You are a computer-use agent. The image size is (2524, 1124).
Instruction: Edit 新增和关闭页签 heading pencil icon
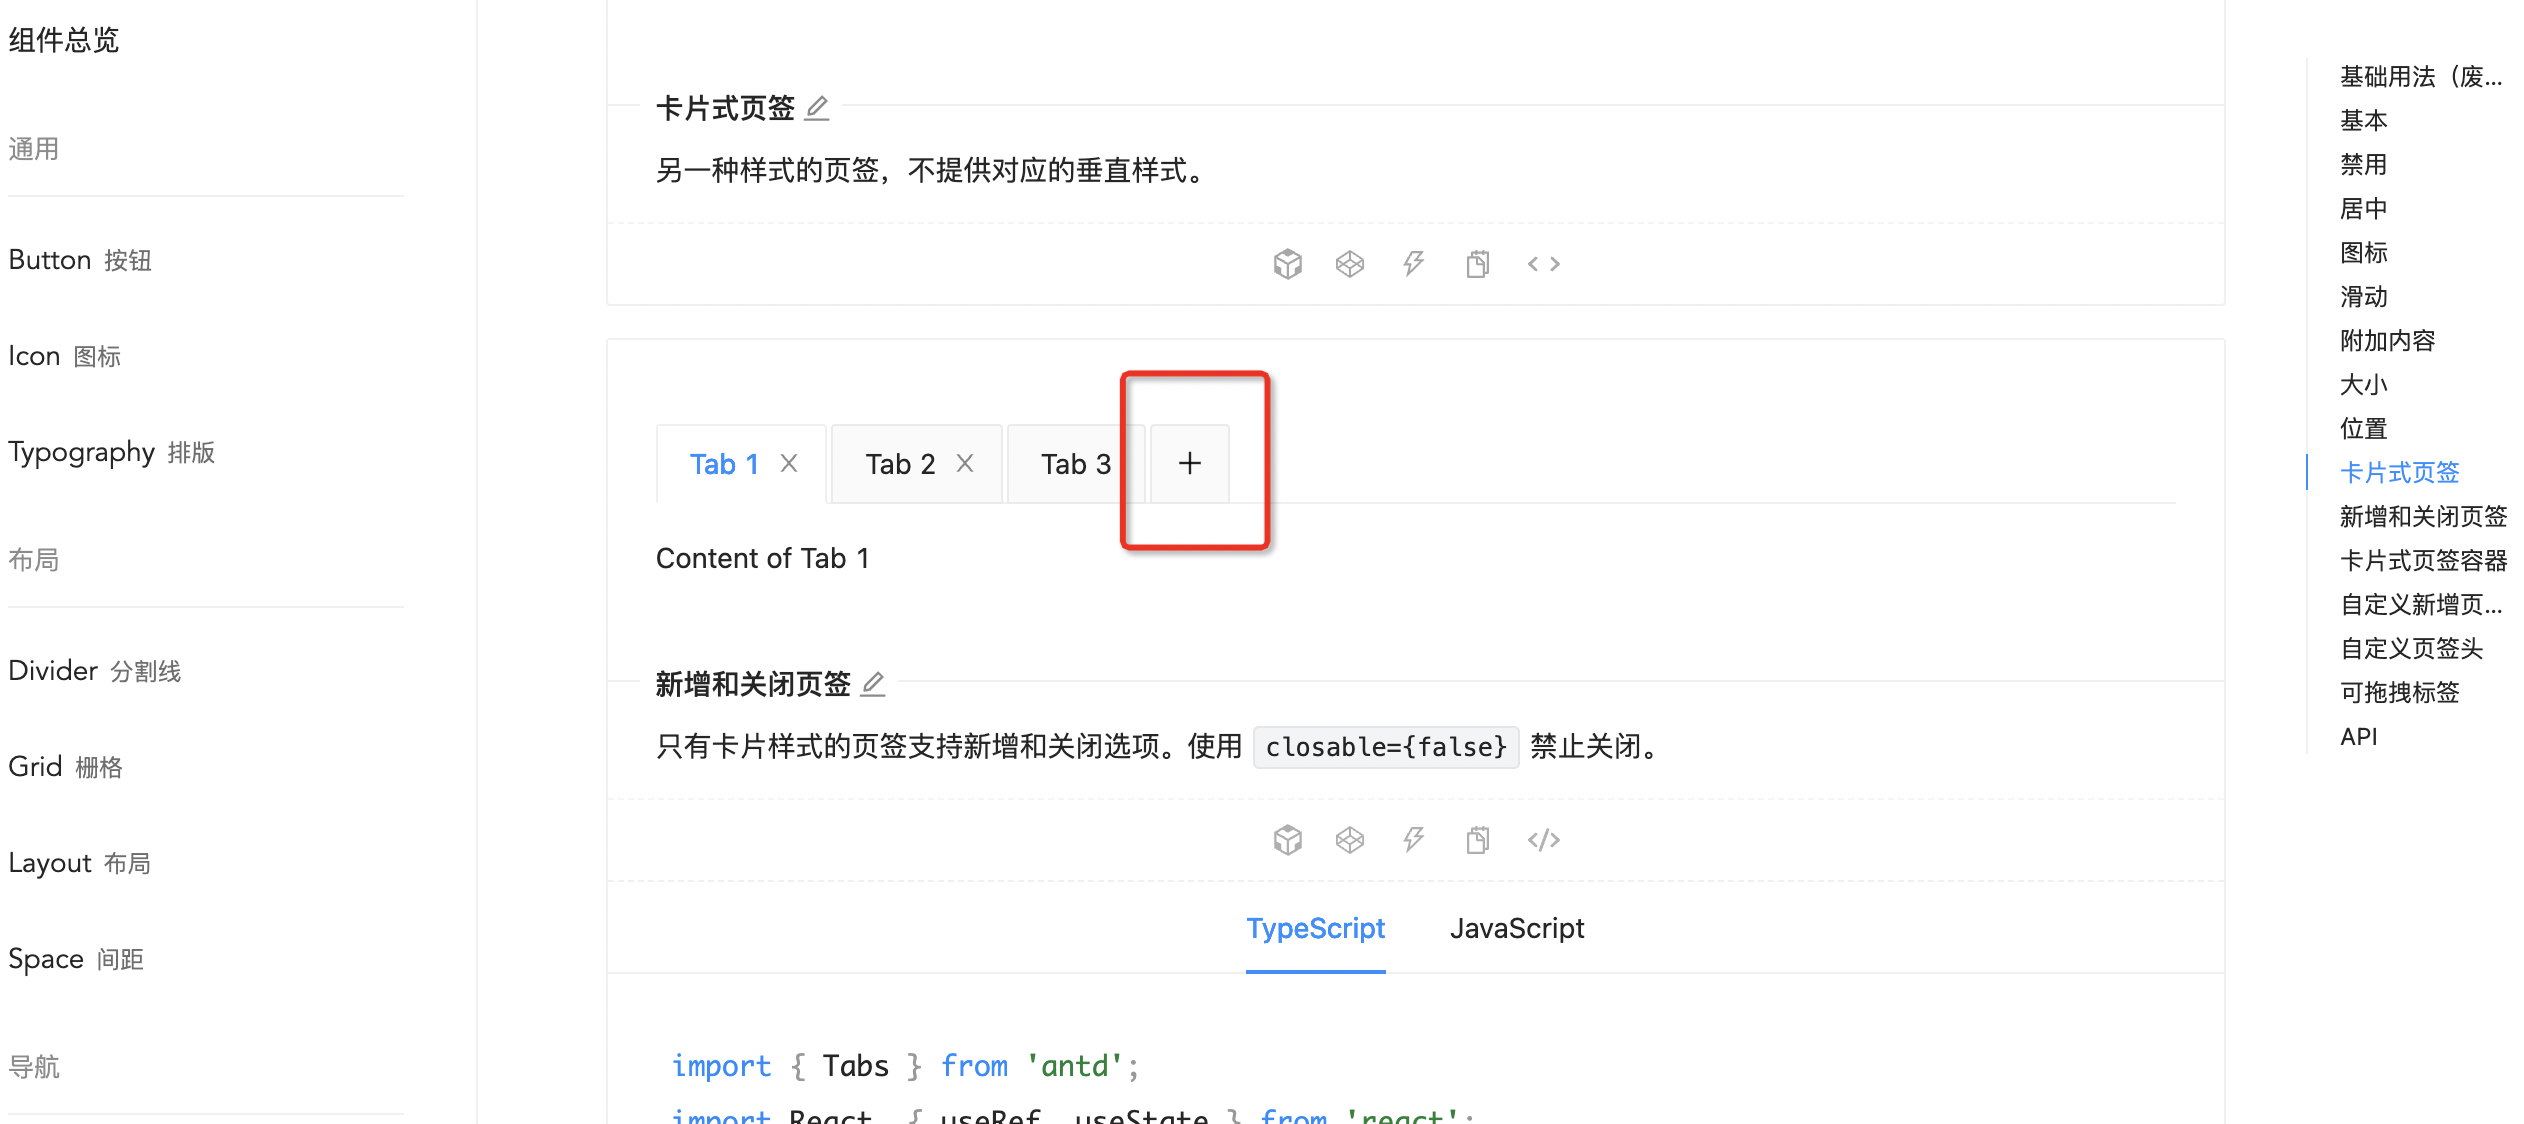click(873, 683)
